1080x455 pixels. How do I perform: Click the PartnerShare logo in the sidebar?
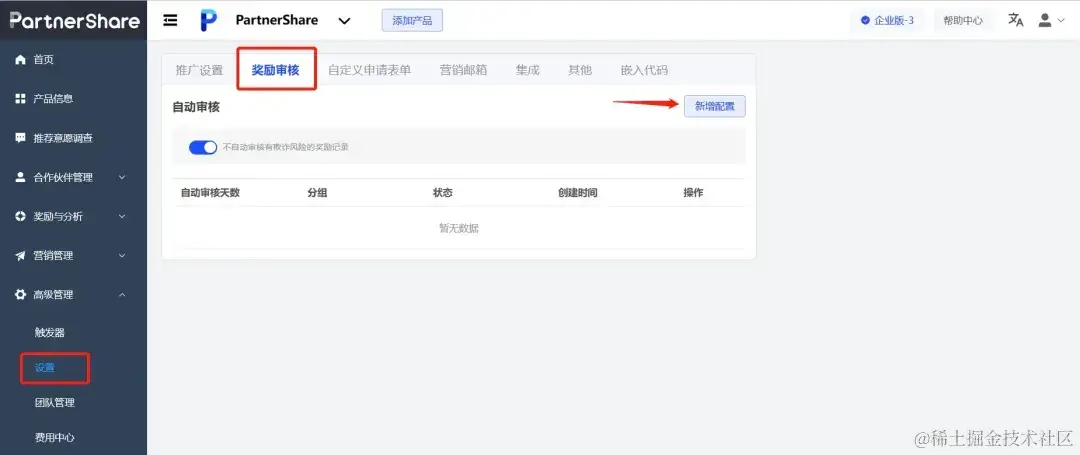(74, 21)
